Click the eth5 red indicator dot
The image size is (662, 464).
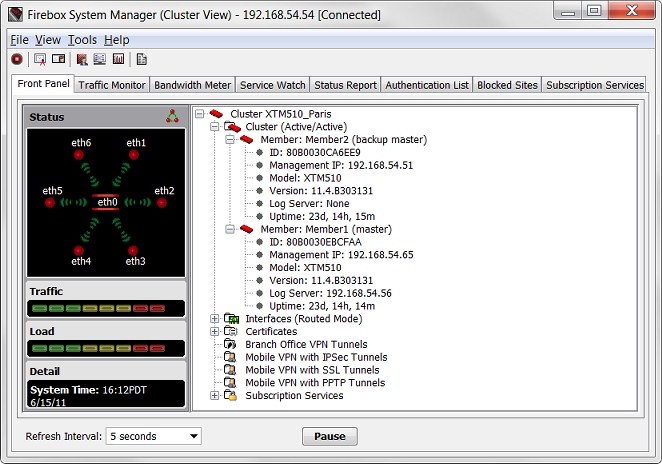pyautogui.click(x=50, y=203)
